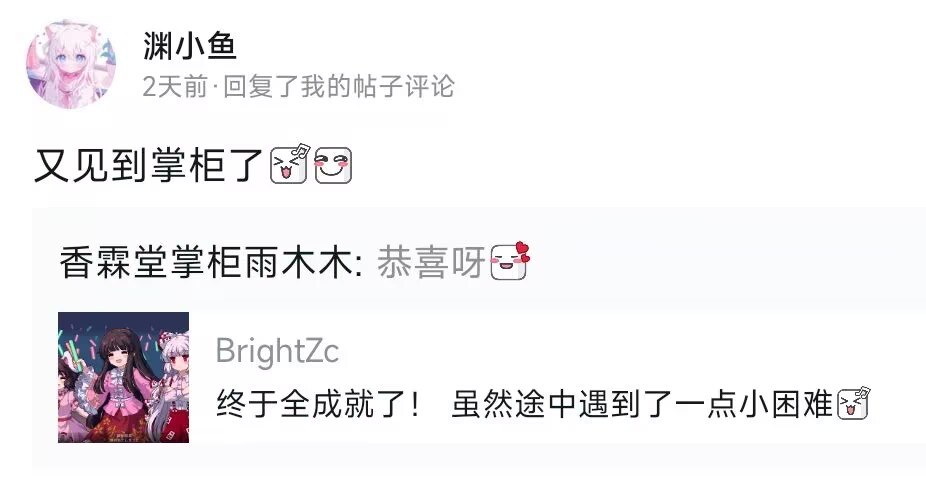926x499 pixels.
Task: Select the white post preview card
Action: click(492, 377)
